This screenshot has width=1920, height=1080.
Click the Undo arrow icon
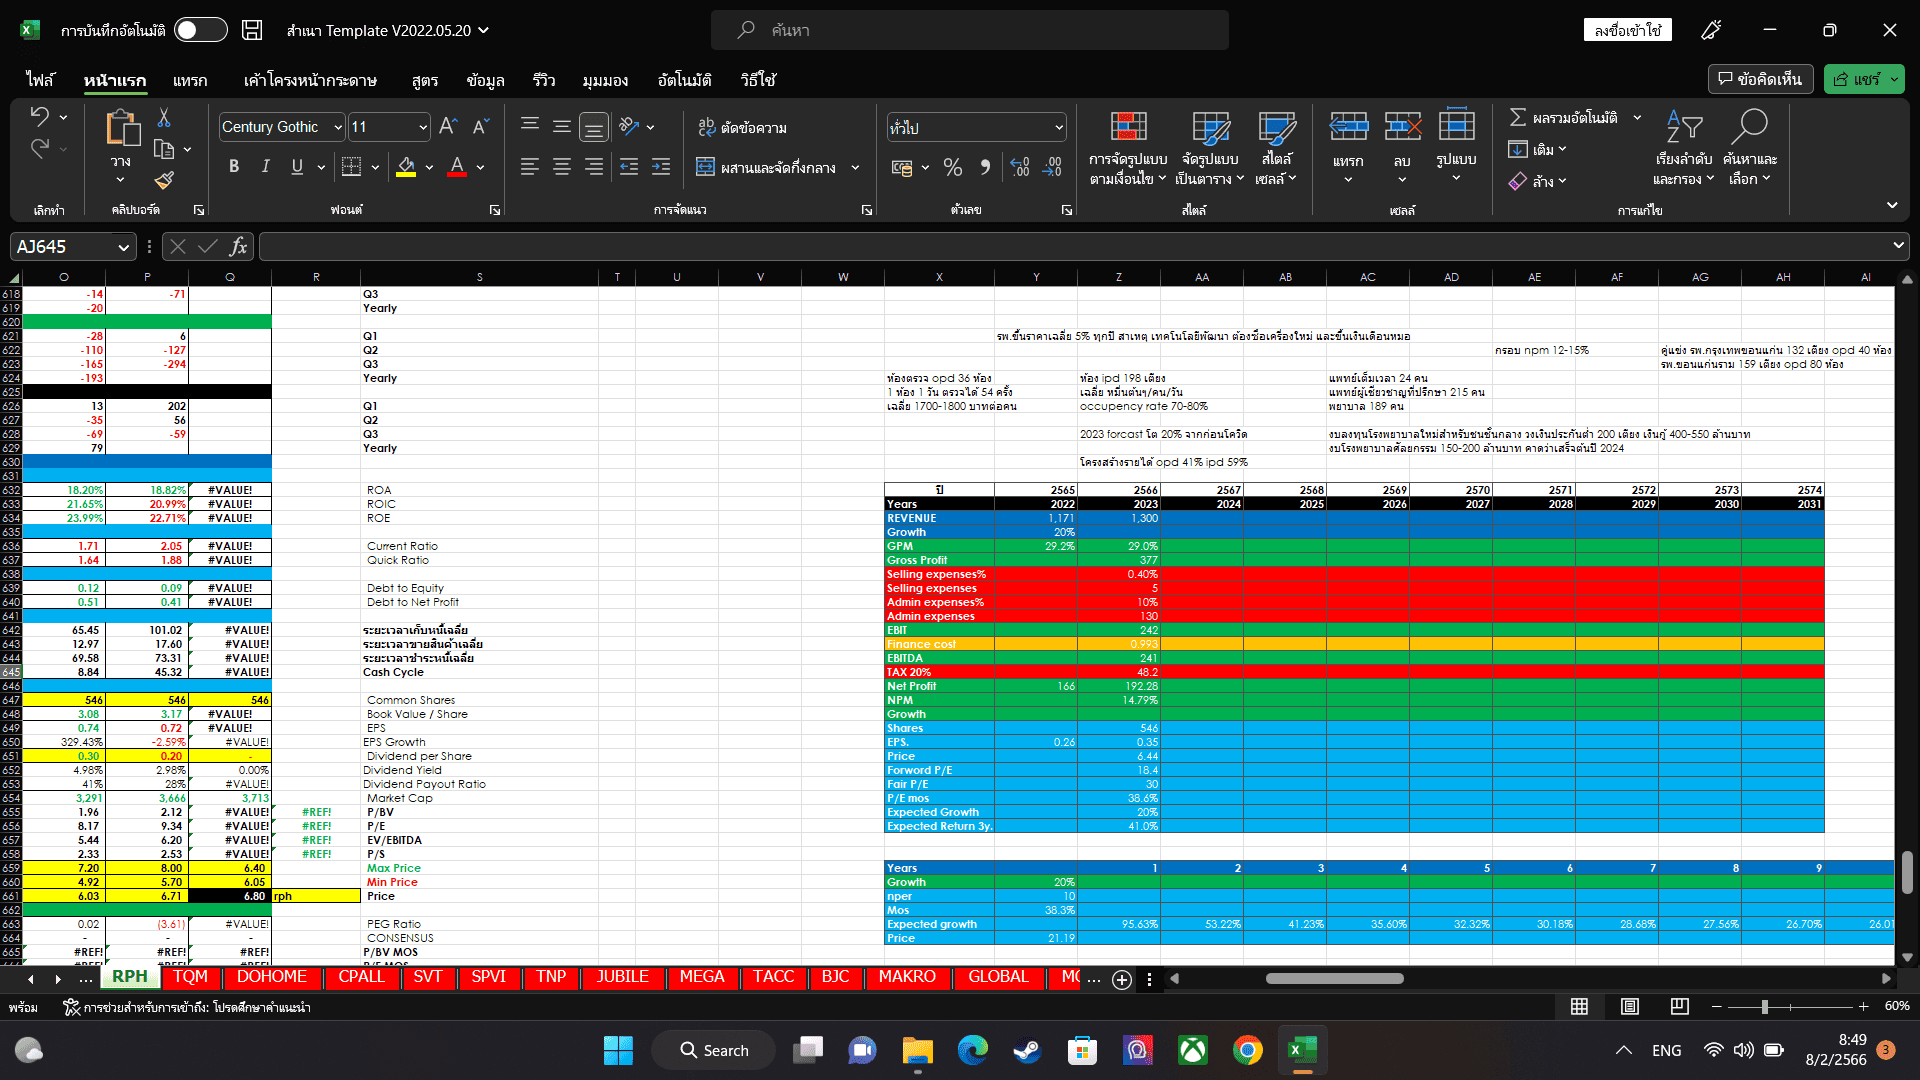pyautogui.click(x=40, y=116)
